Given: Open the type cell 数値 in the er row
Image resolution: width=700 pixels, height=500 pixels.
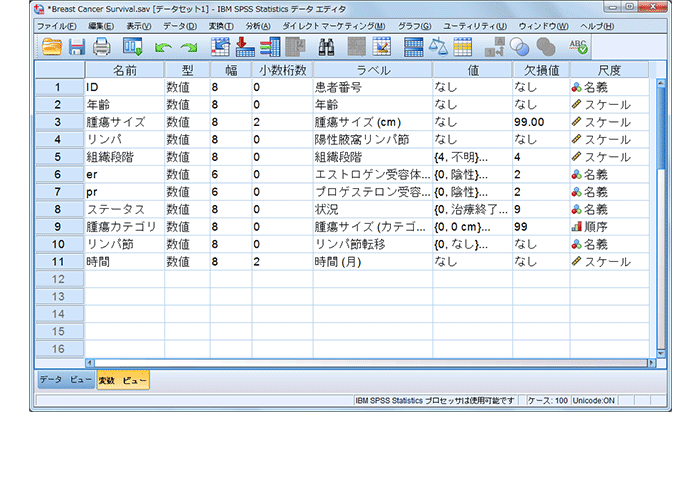Looking at the screenshot, I should pyautogui.click(x=188, y=175).
